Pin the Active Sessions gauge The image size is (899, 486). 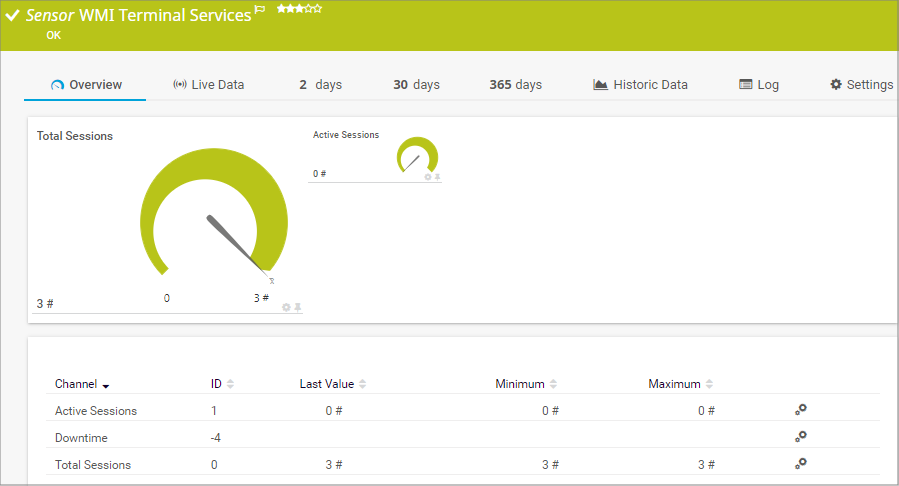point(437,177)
